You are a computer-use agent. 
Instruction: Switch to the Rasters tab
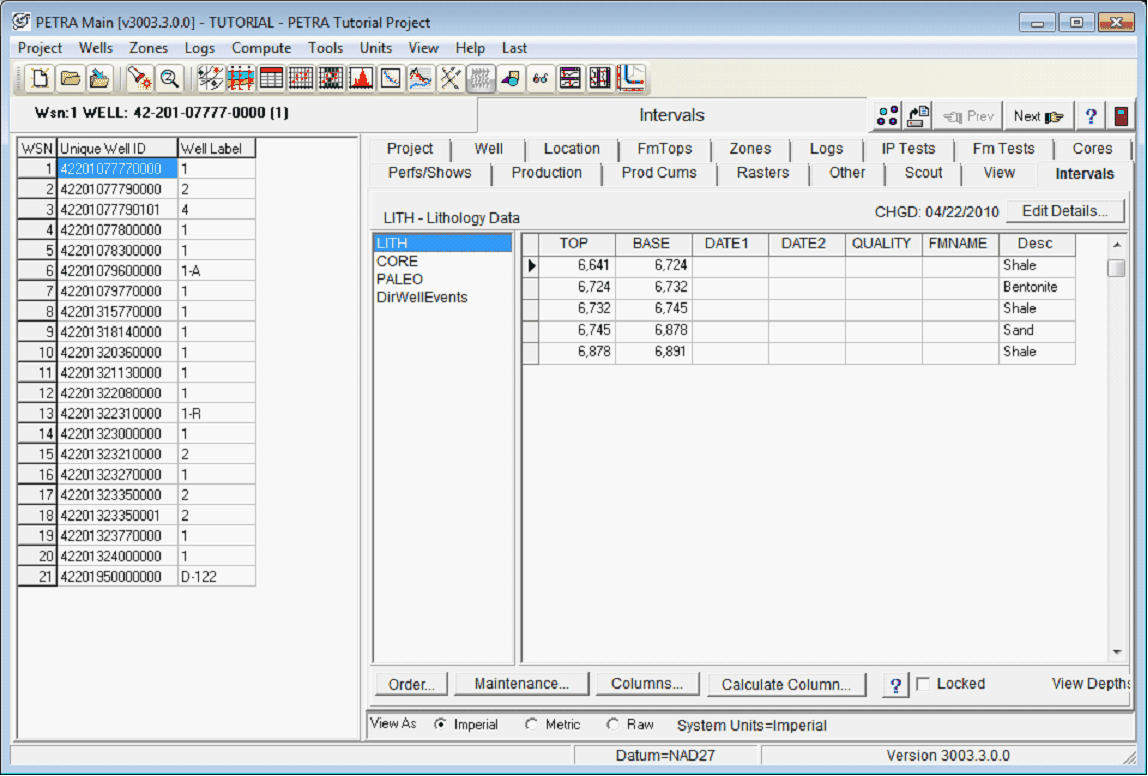[x=762, y=173]
